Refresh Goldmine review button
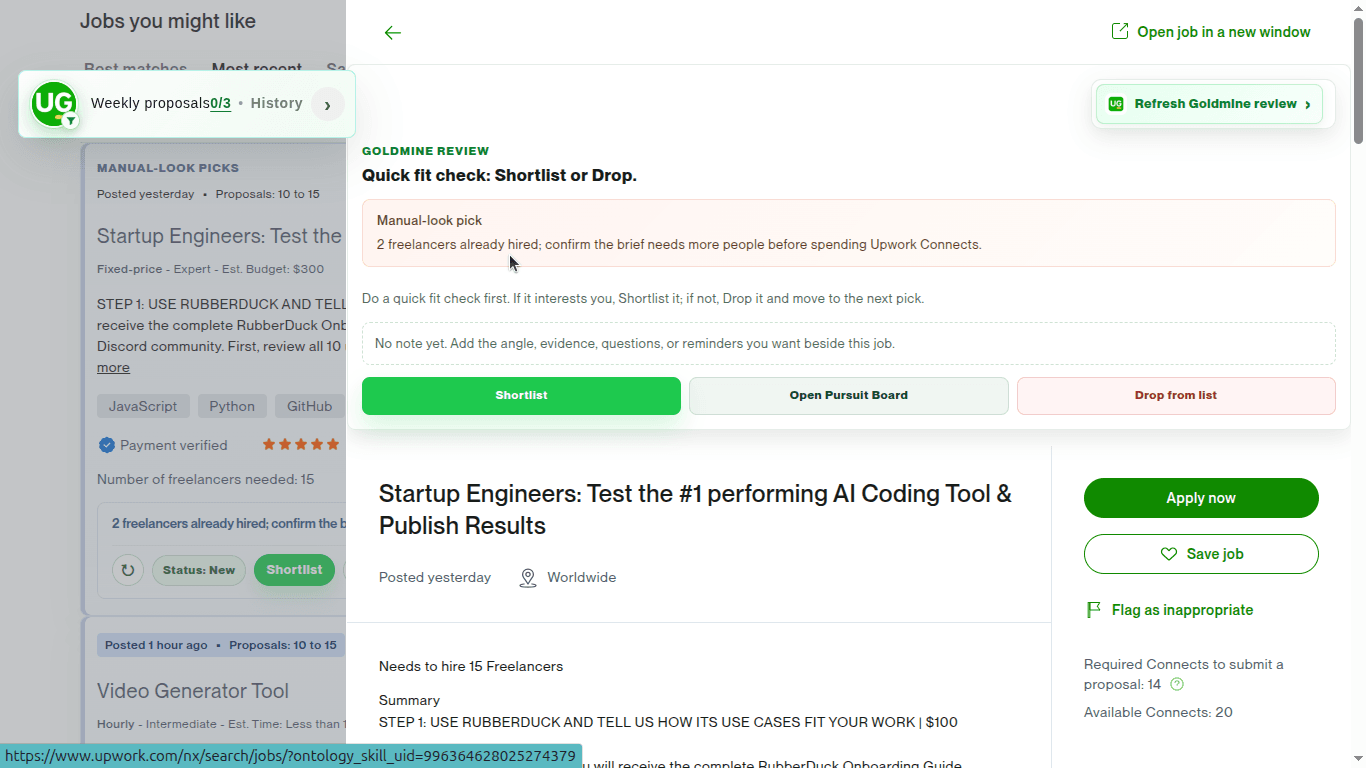Screen dimensions: 1366x768 pyautogui.click(x=1210, y=104)
